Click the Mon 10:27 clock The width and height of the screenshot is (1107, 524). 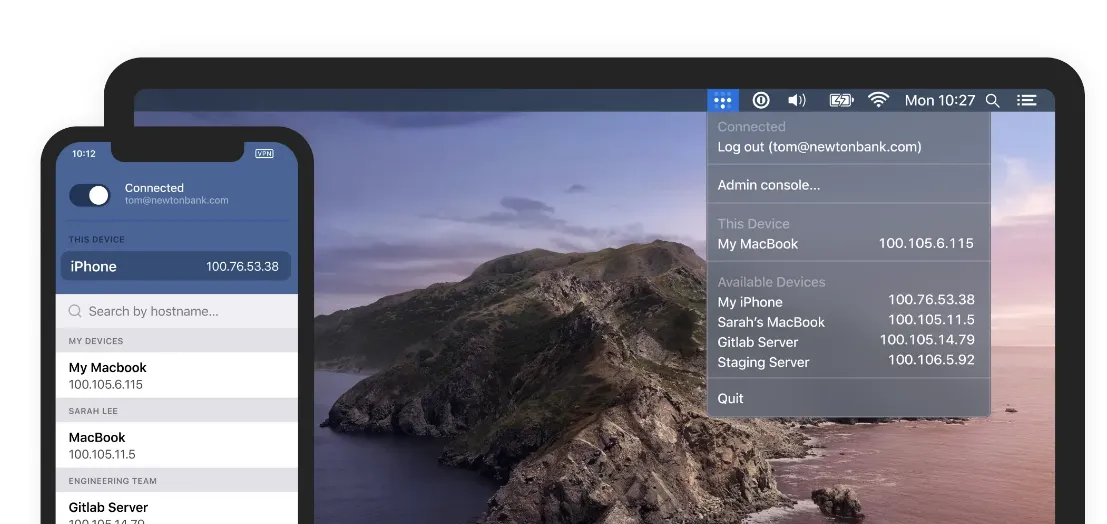coord(940,100)
